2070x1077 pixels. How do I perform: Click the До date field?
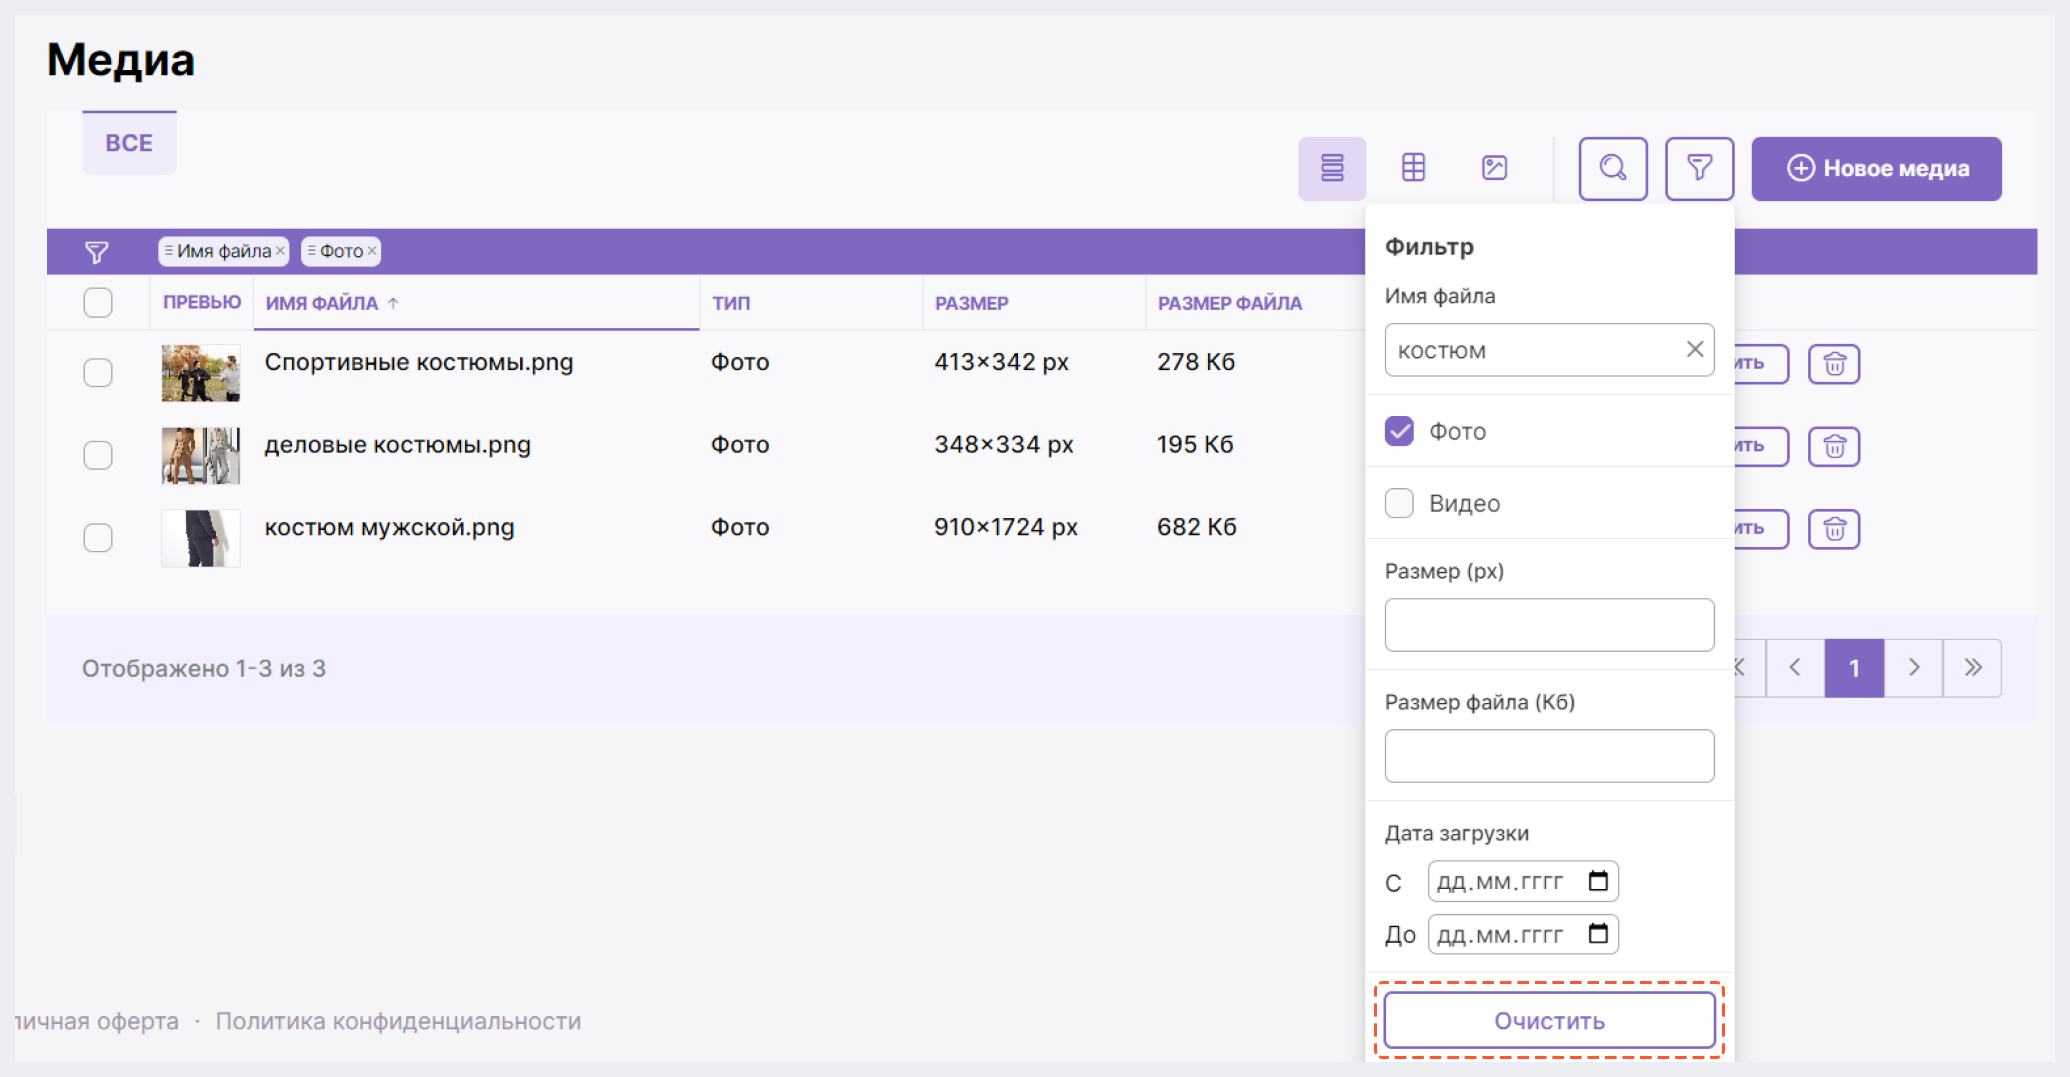(1522, 935)
